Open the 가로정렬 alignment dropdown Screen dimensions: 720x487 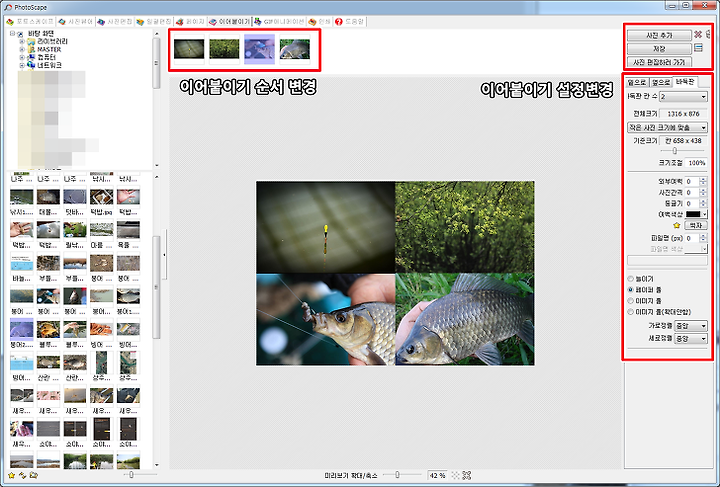pyautogui.click(x=691, y=326)
